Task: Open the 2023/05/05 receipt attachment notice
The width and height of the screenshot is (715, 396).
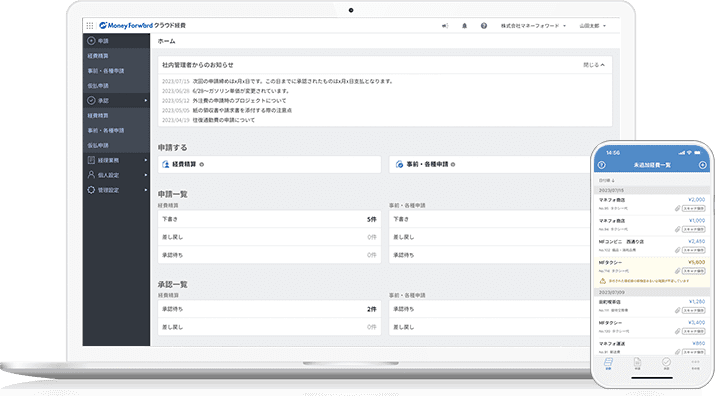Action: tap(227, 110)
